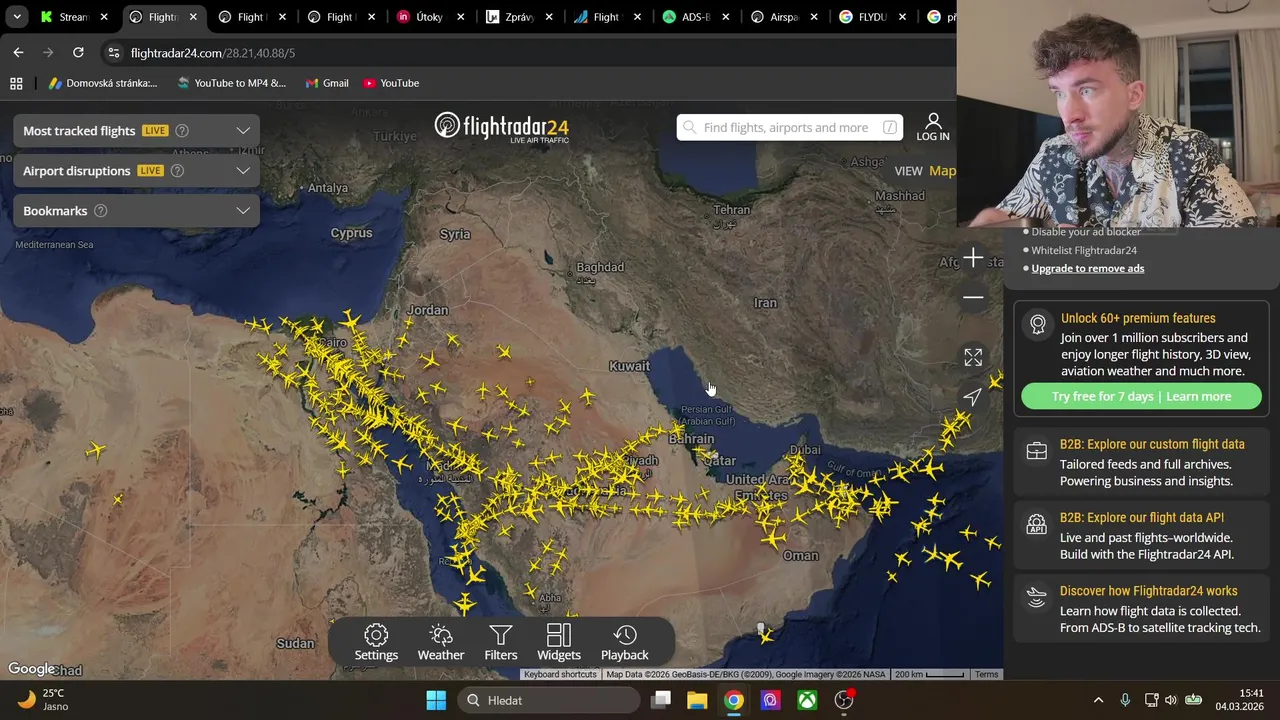The width and height of the screenshot is (1280, 720).
Task: Expand the Most tracked flights panel
Action: (243, 131)
